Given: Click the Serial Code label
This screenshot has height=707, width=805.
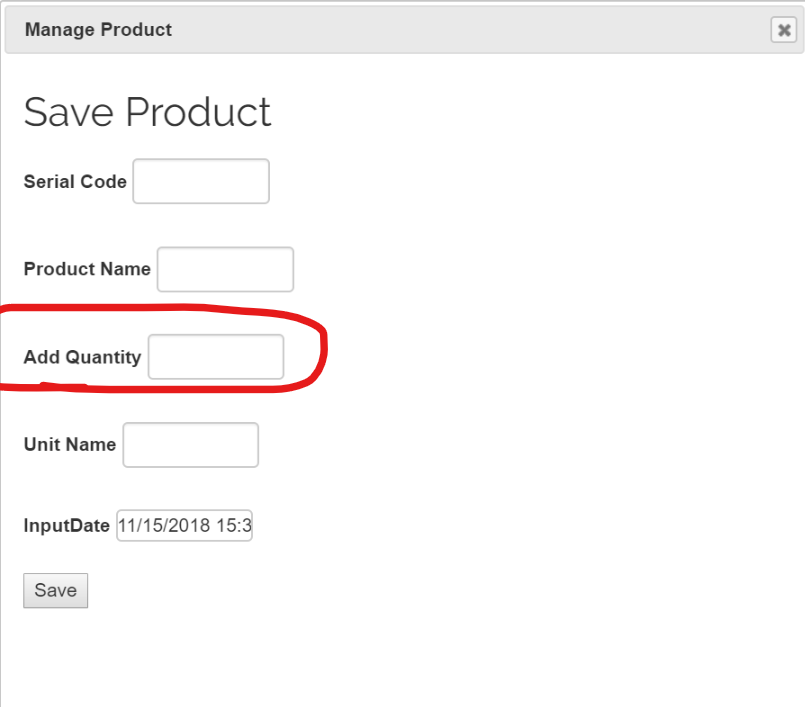Looking at the screenshot, I should click(x=75, y=182).
